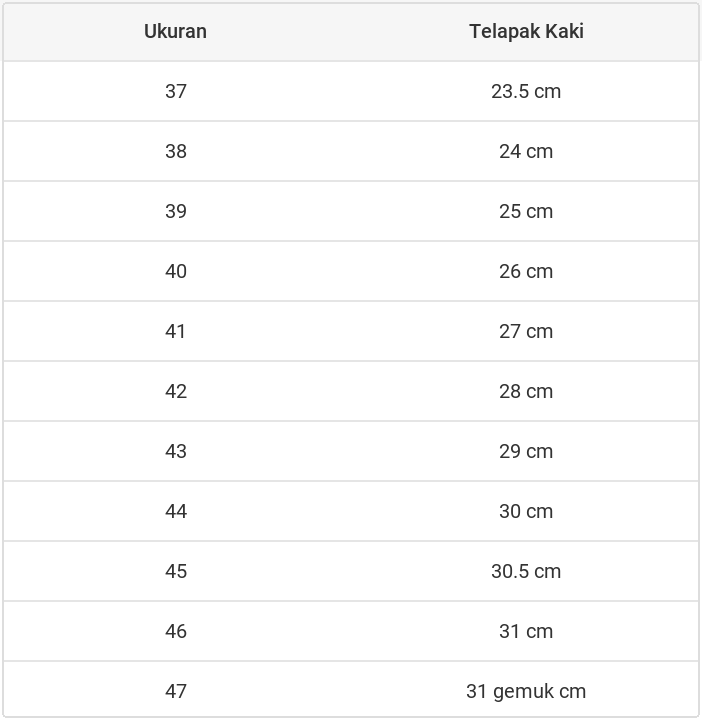Screen dimensions: 702x720
Task: Select the 31 gemuk cm cell
Action: [526, 691]
